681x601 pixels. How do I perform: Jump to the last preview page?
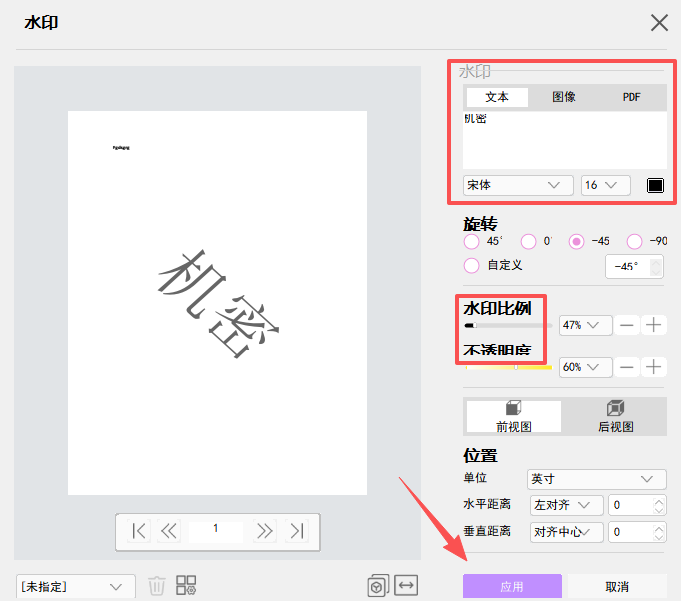coord(296,531)
